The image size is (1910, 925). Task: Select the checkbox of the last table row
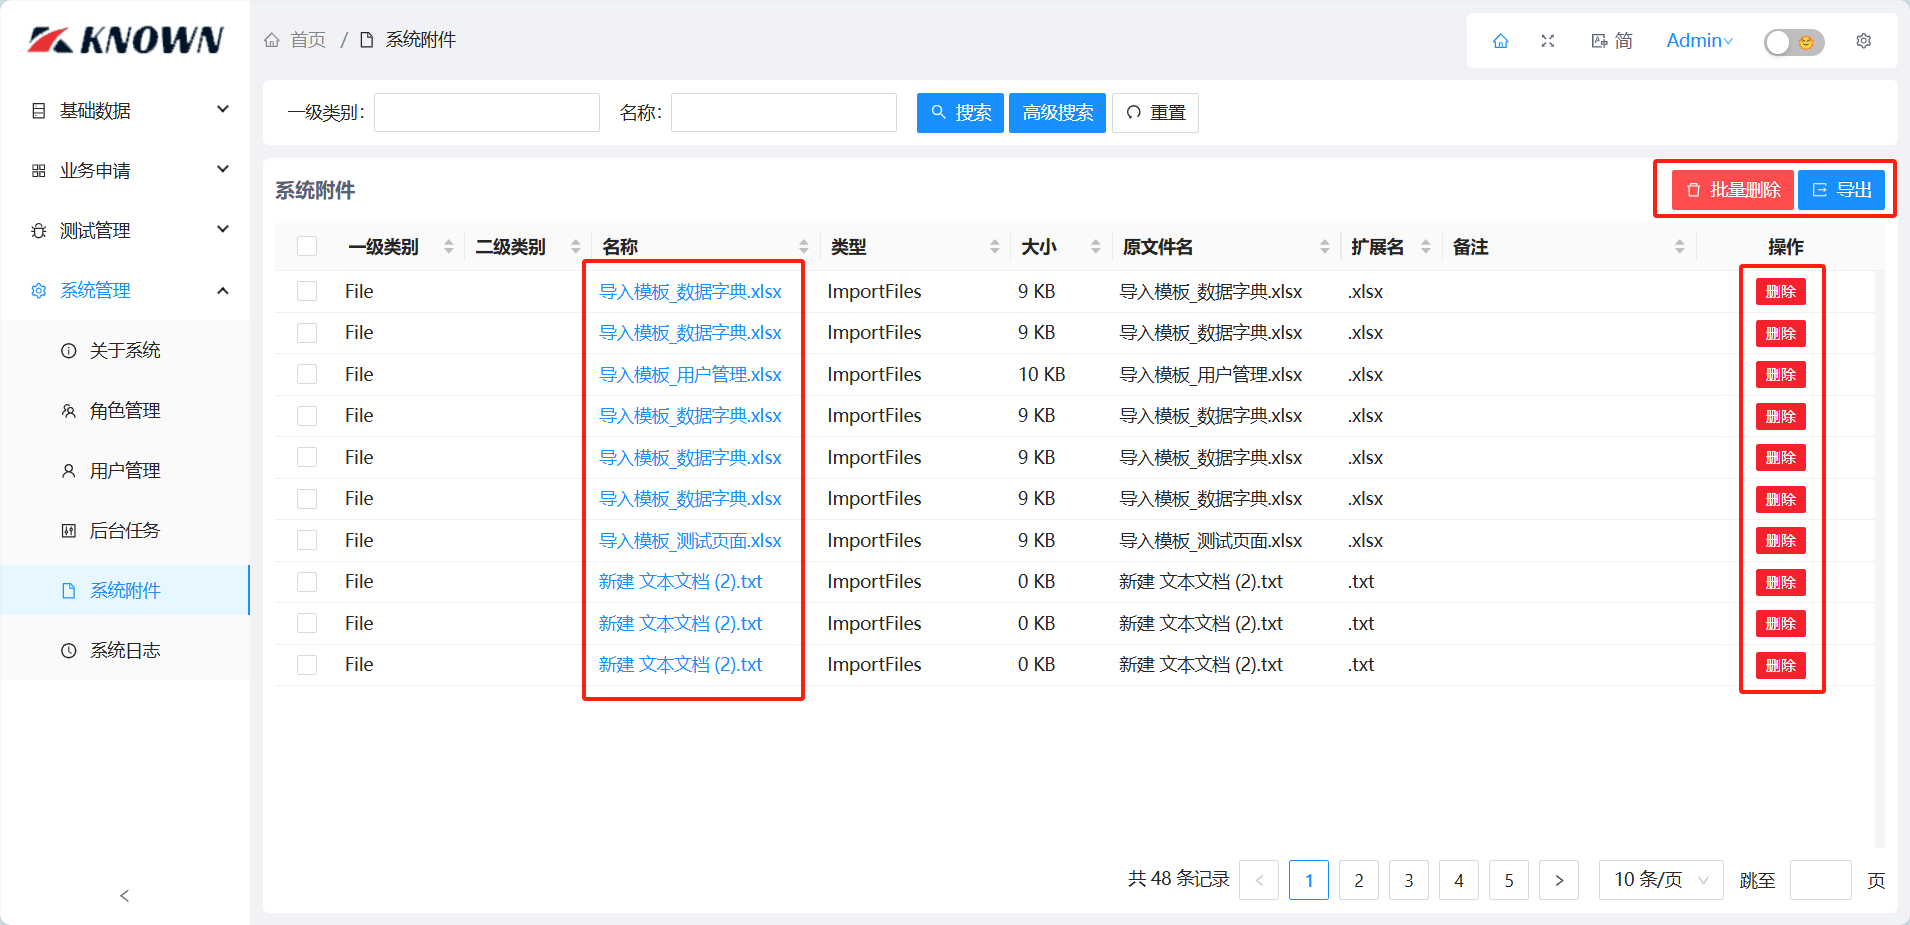(x=307, y=665)
